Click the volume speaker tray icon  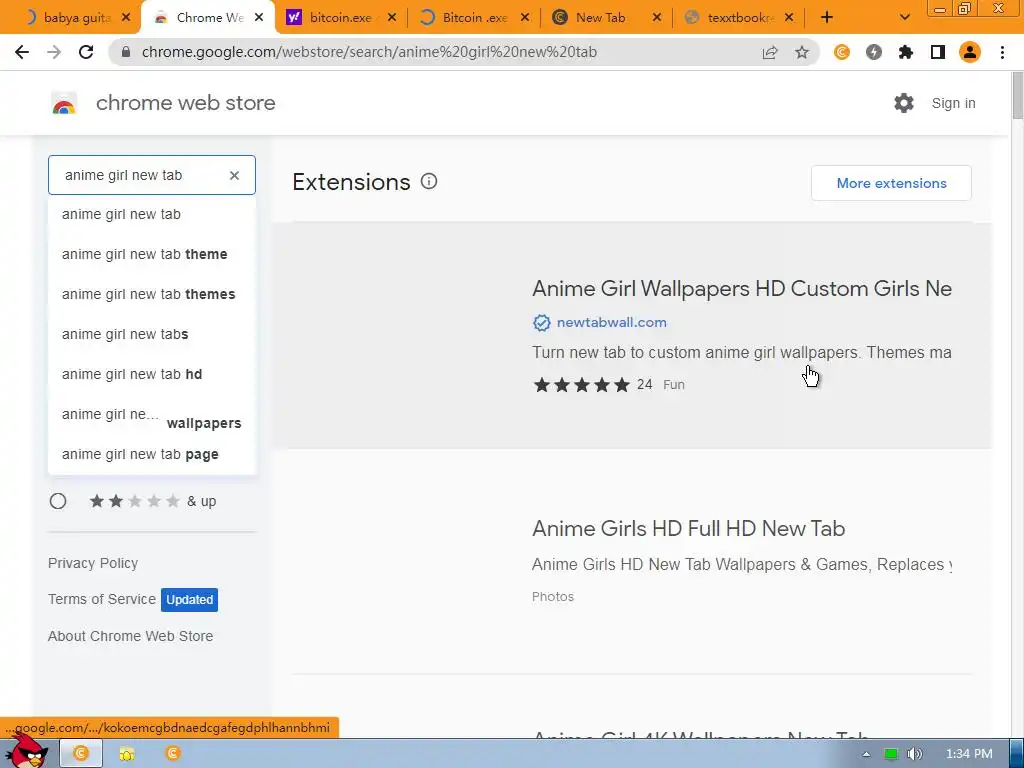[914, 754]
